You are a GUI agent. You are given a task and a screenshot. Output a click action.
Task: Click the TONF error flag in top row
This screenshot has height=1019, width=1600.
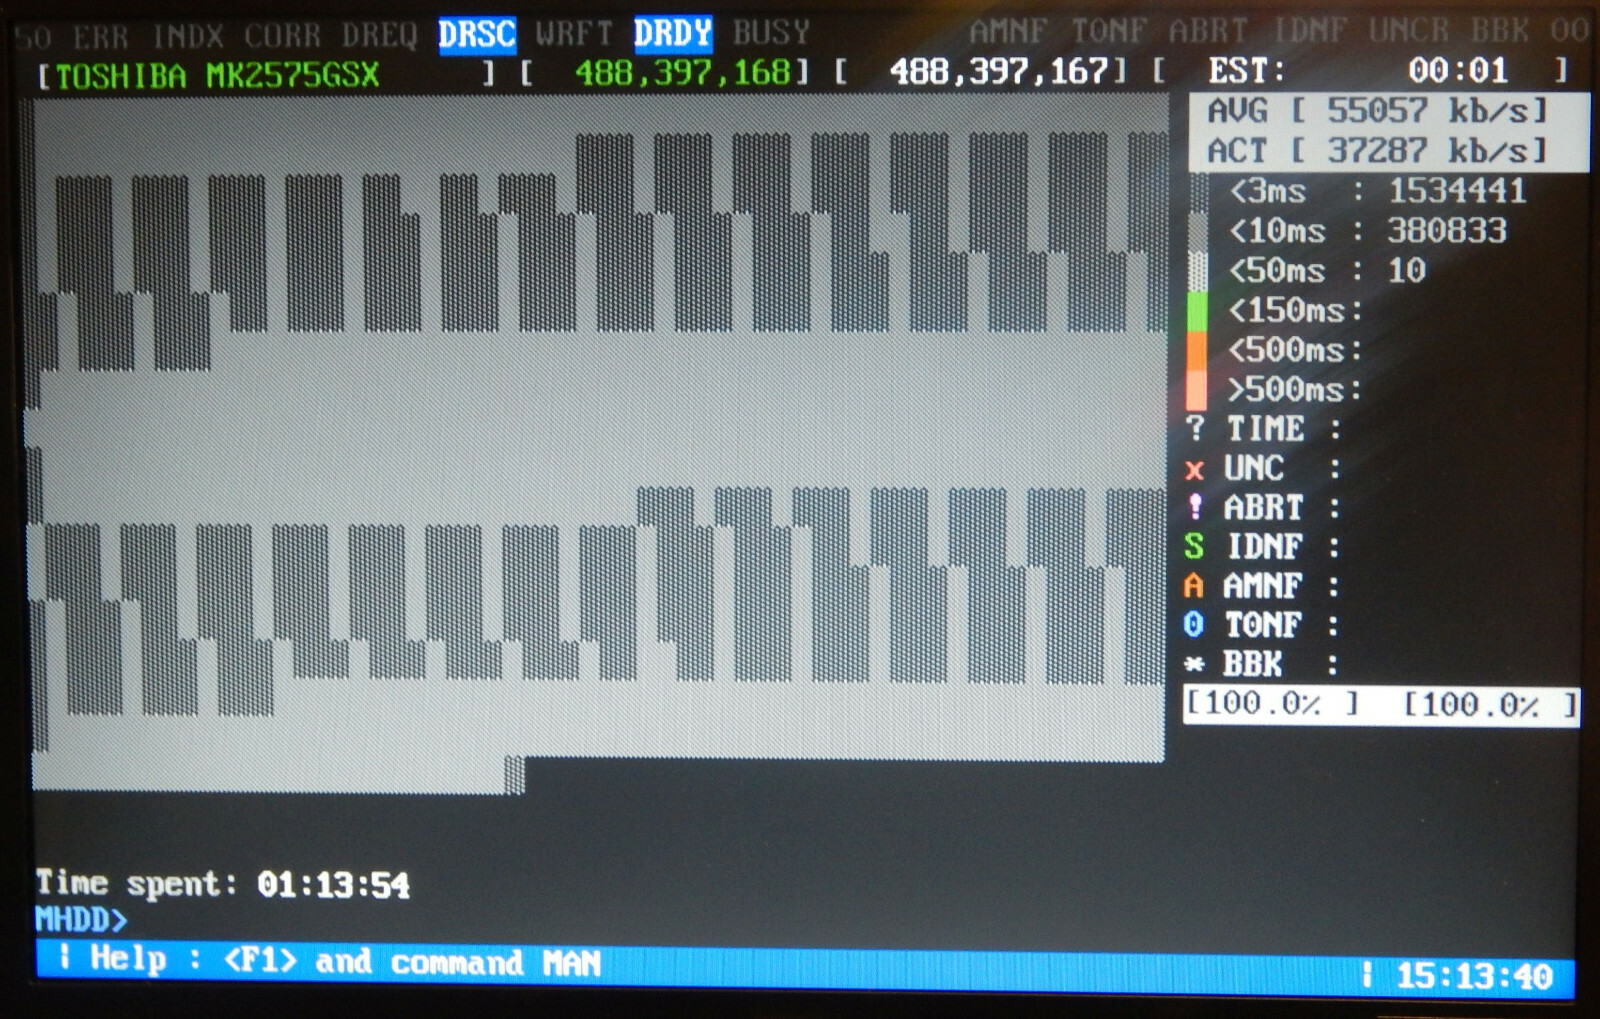pos(1109,32)
